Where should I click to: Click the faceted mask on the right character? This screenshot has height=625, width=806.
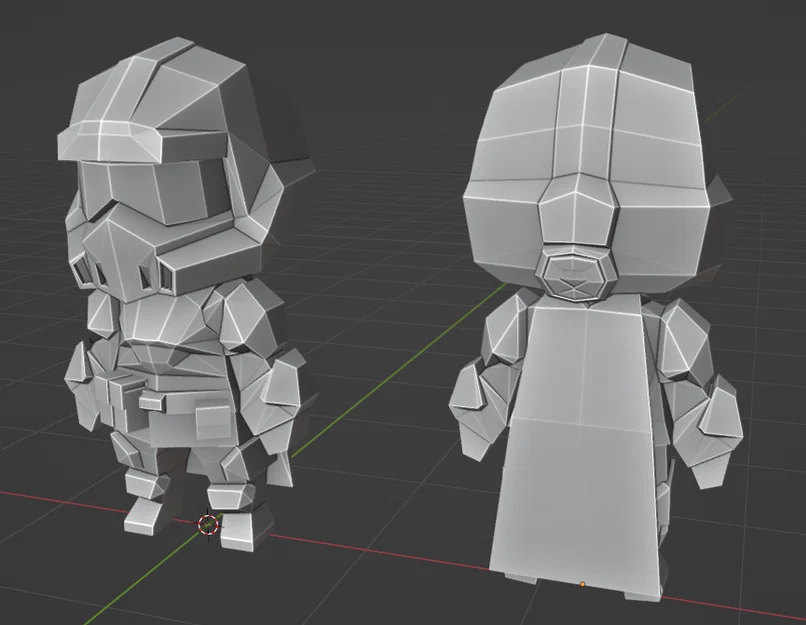point(575,275)
